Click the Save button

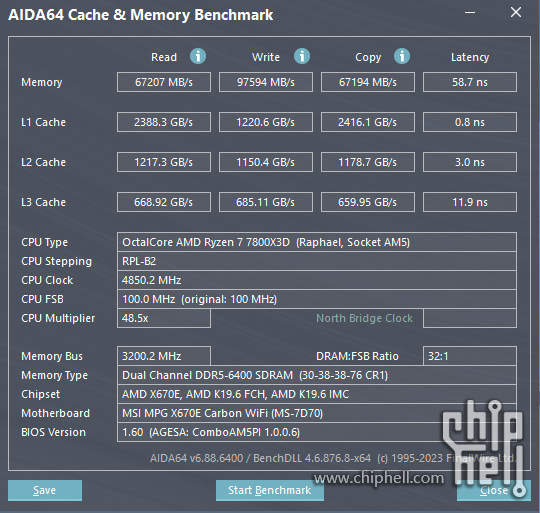pos(45,490)
